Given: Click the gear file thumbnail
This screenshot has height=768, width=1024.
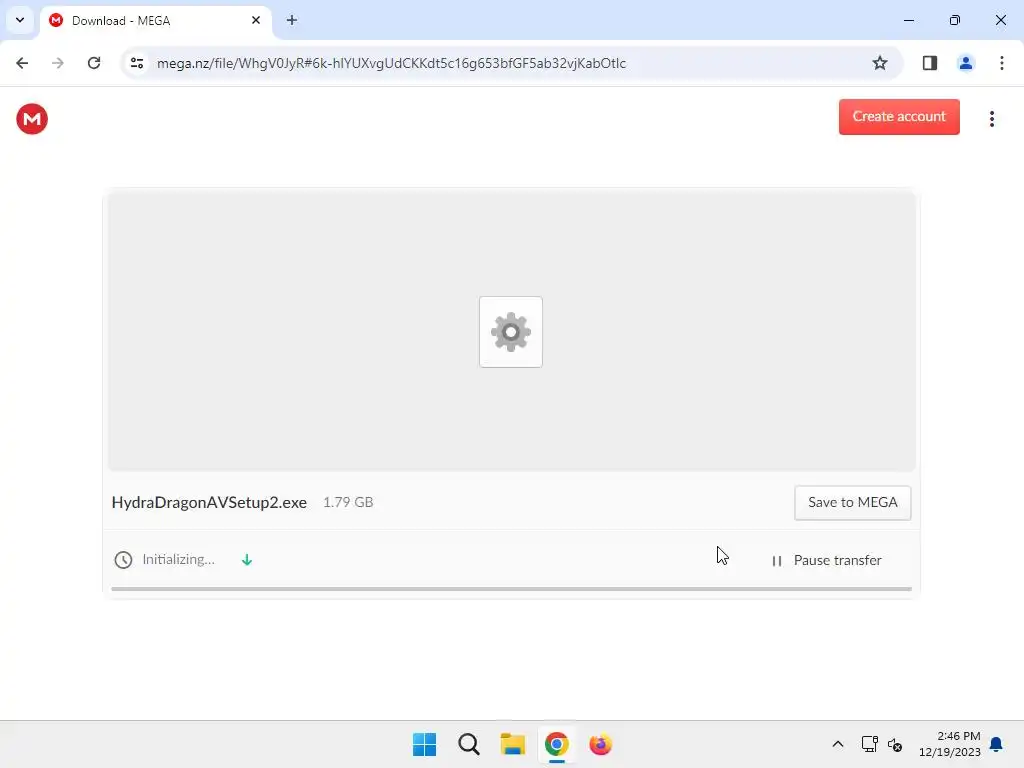Looking at the screenshot, I should 511,332.
